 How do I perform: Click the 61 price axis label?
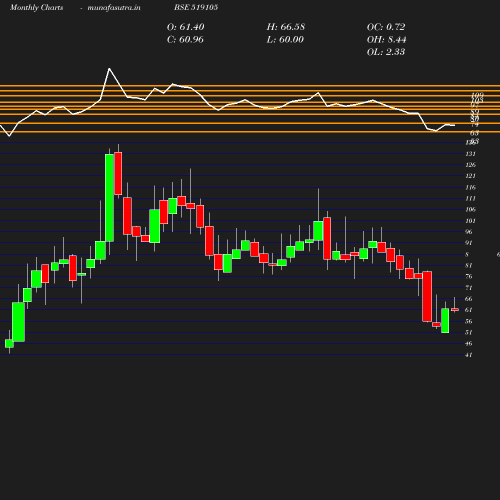(469, 310)
